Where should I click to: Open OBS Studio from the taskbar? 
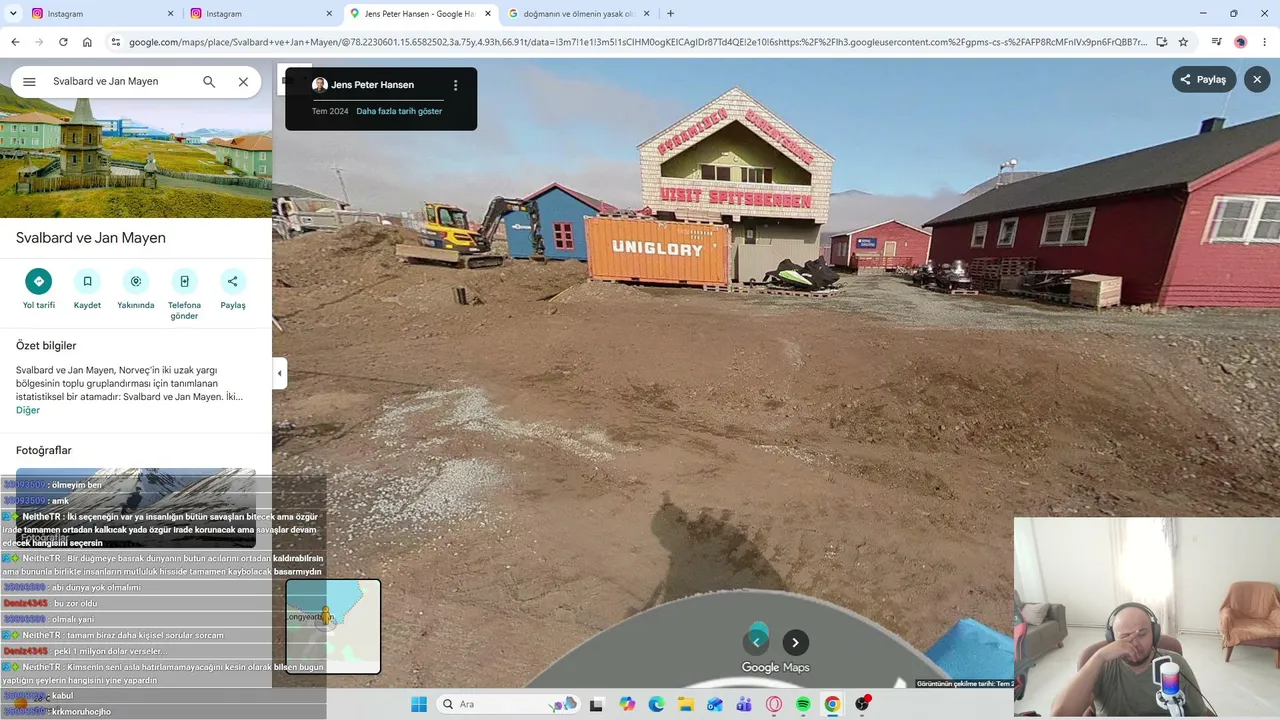click(862, 704)
